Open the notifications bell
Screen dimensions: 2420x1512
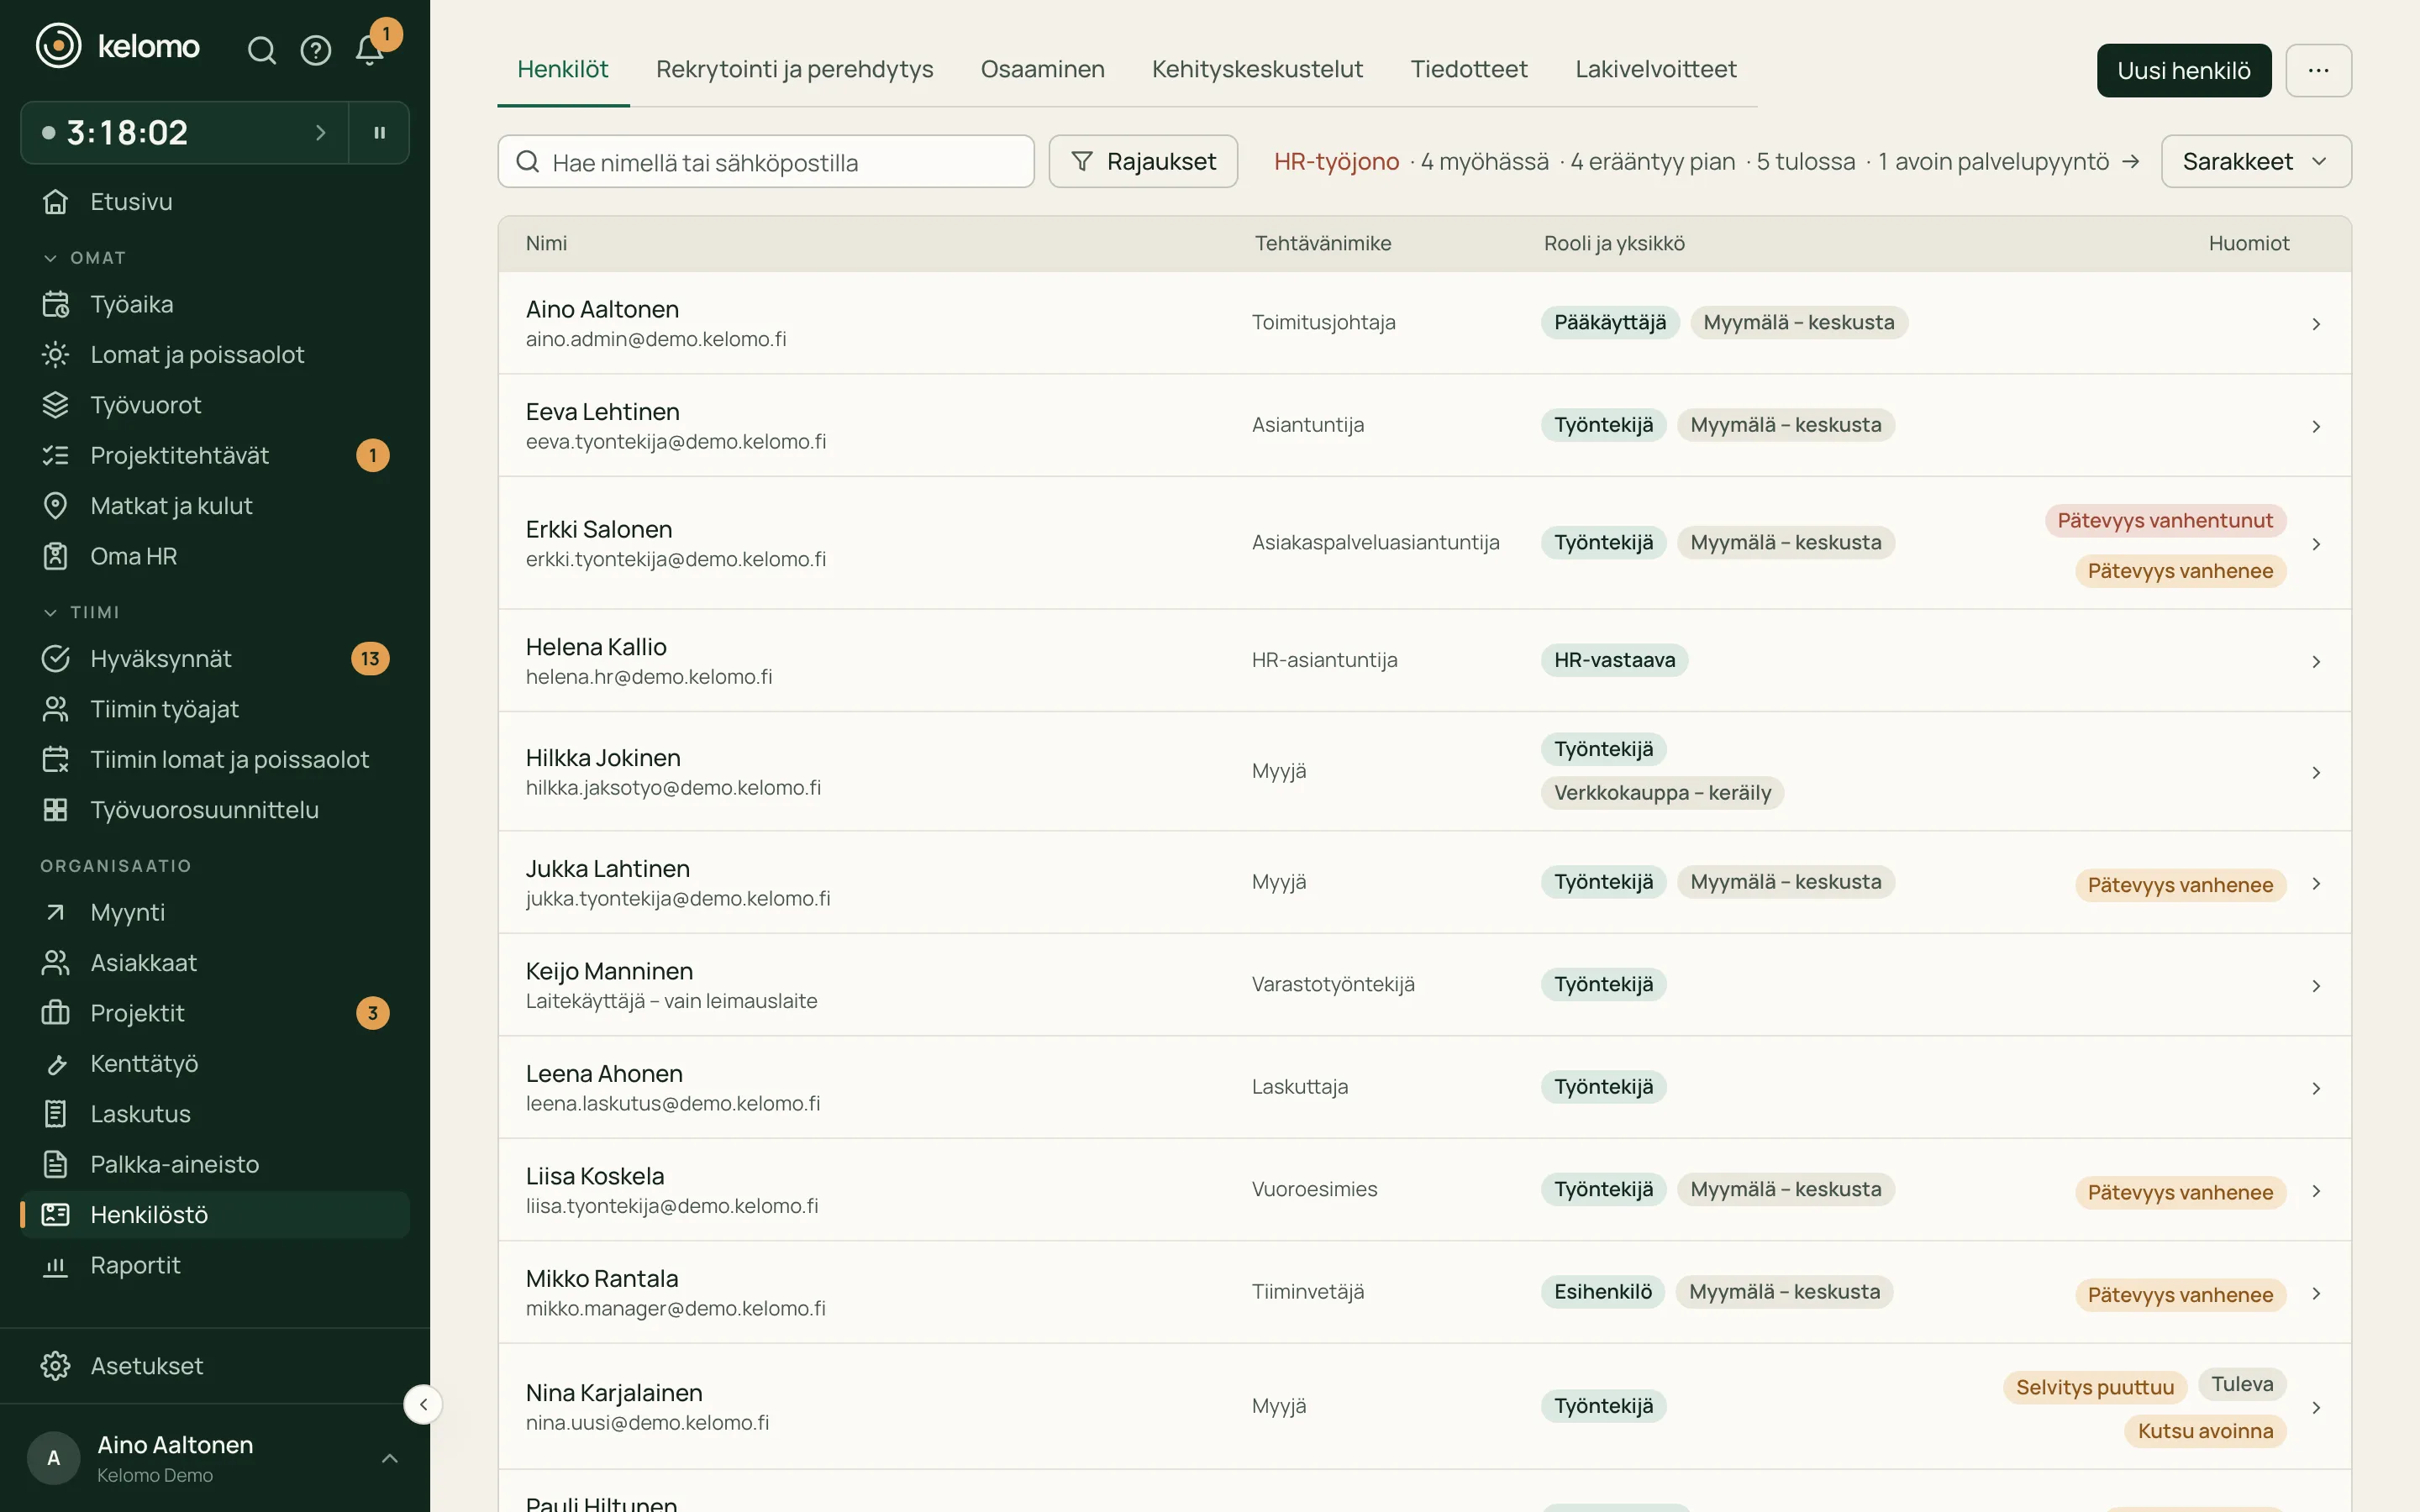(370, 50)
